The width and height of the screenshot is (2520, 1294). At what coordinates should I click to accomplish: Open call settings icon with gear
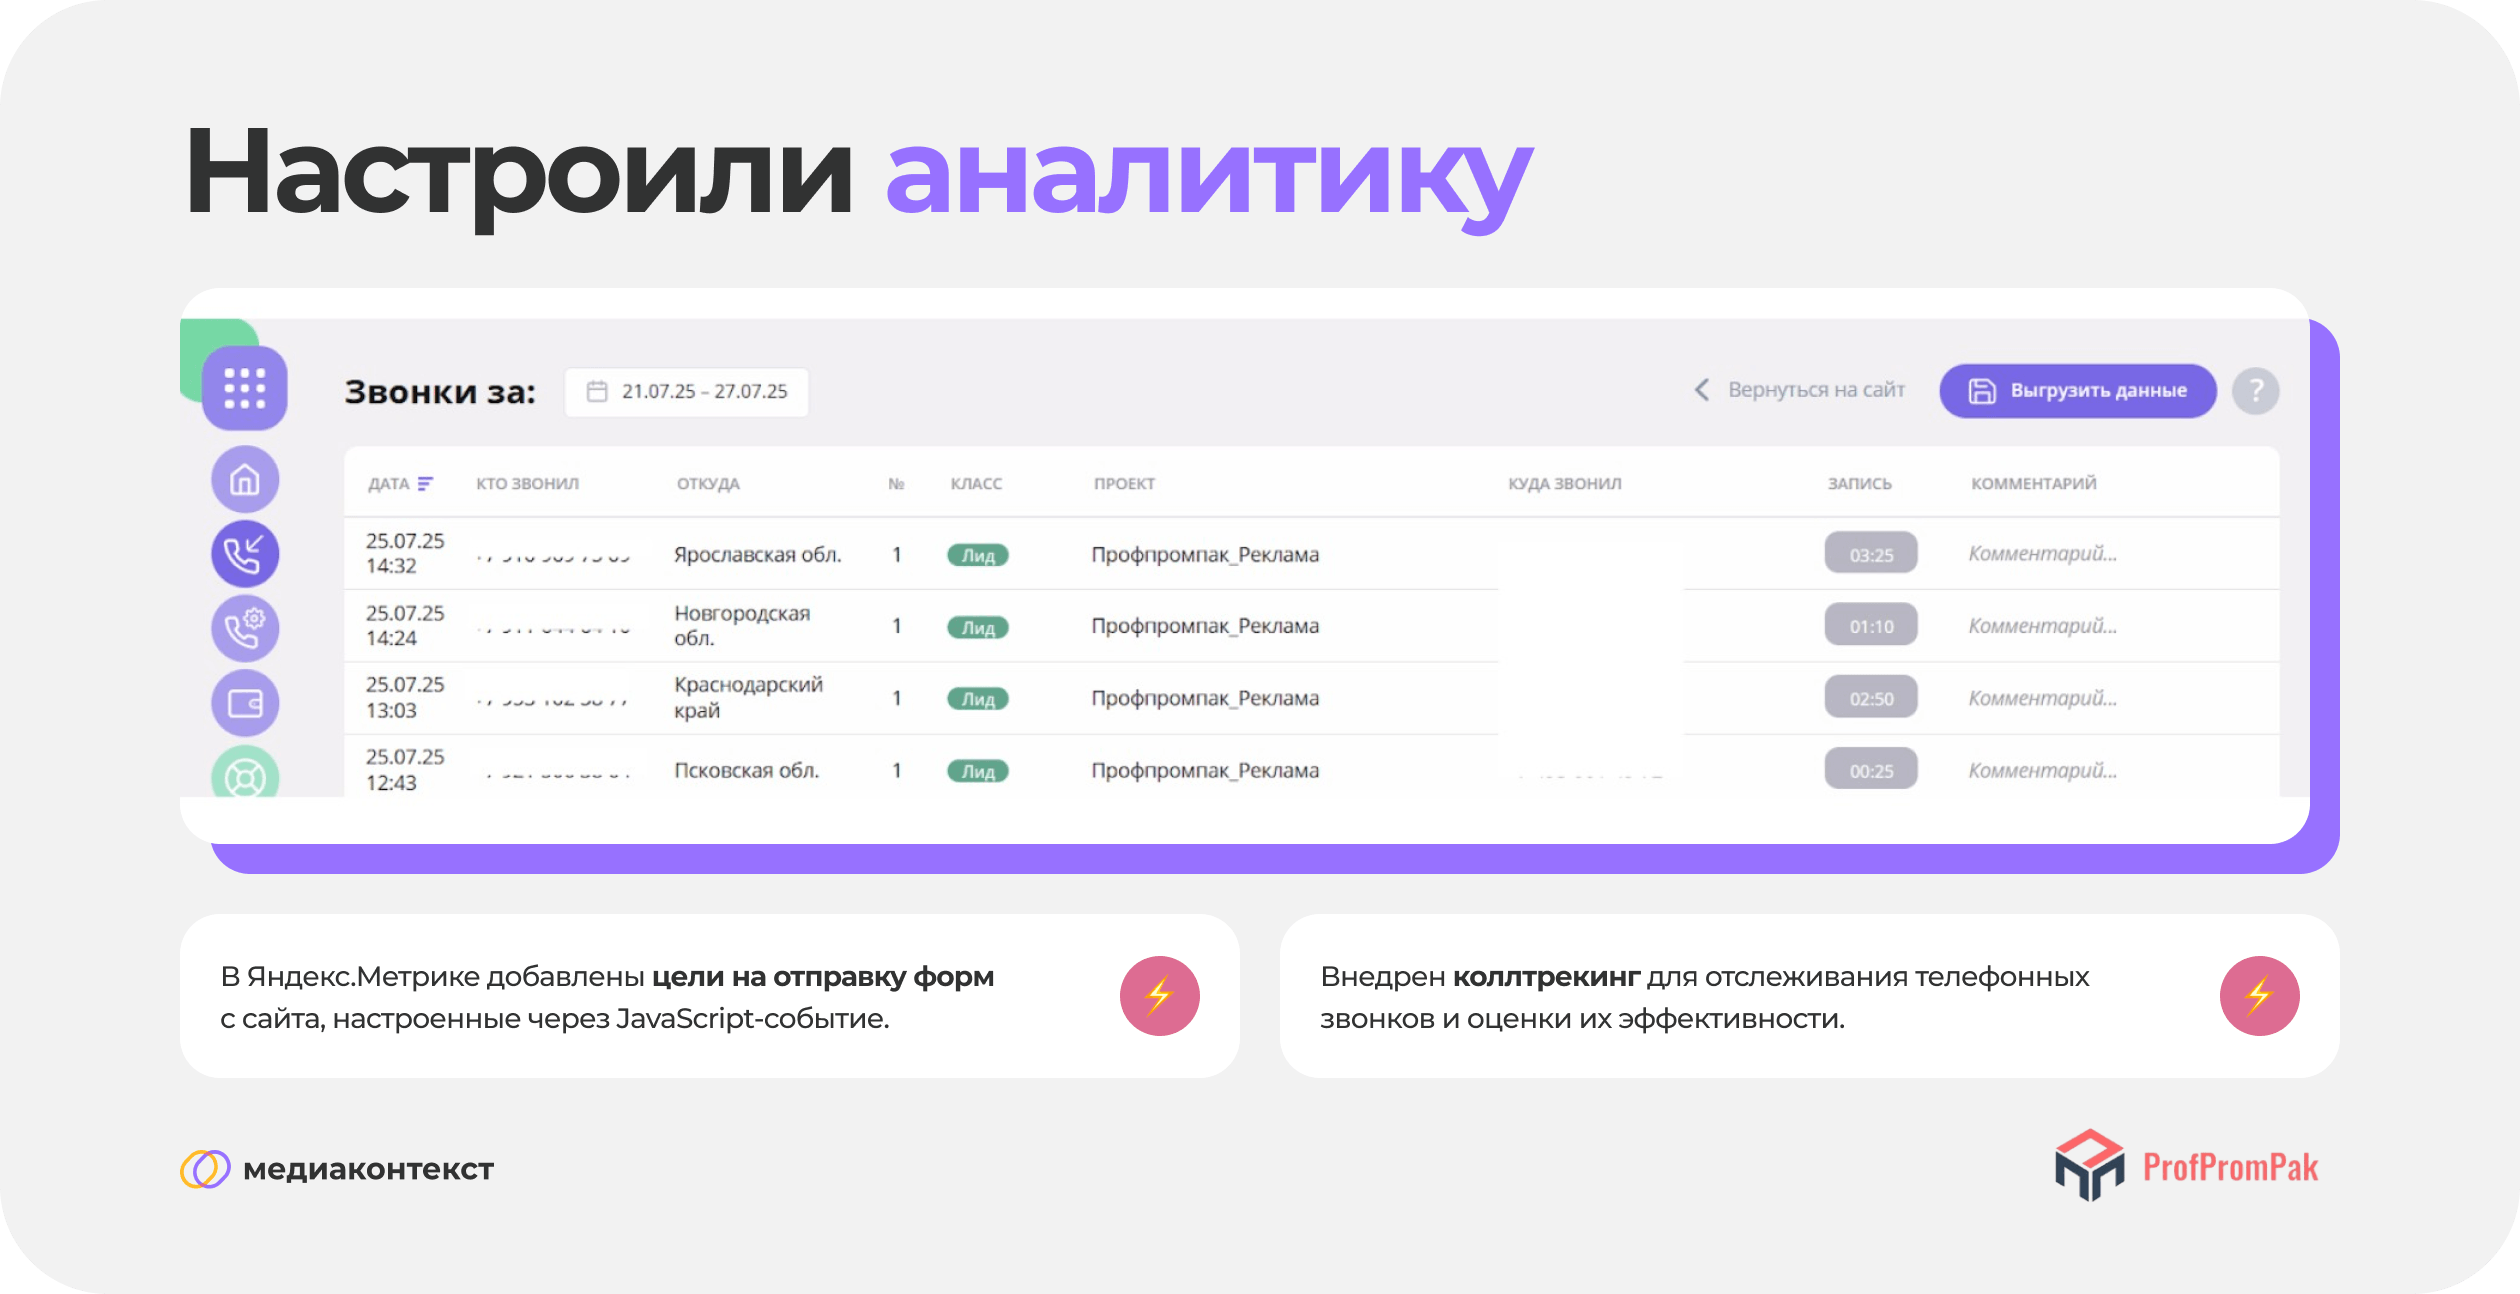click(244, 628)
